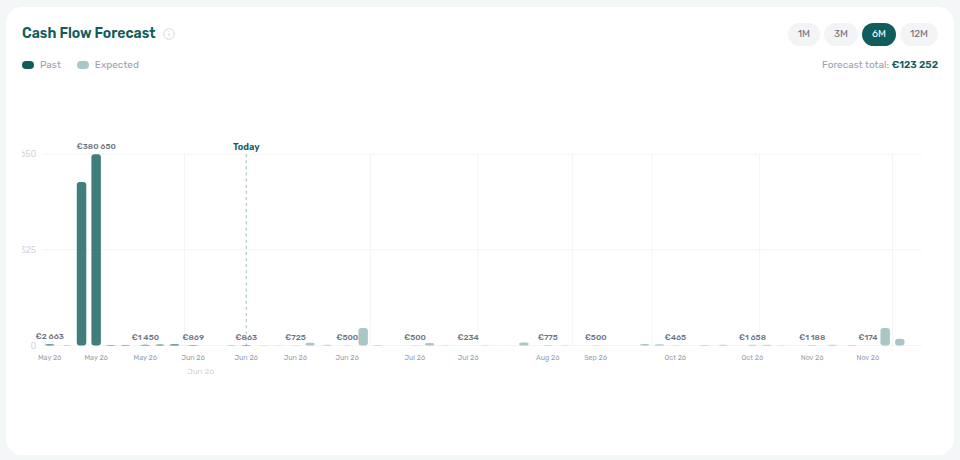Click the €775 value label

(x=548, y=337)
